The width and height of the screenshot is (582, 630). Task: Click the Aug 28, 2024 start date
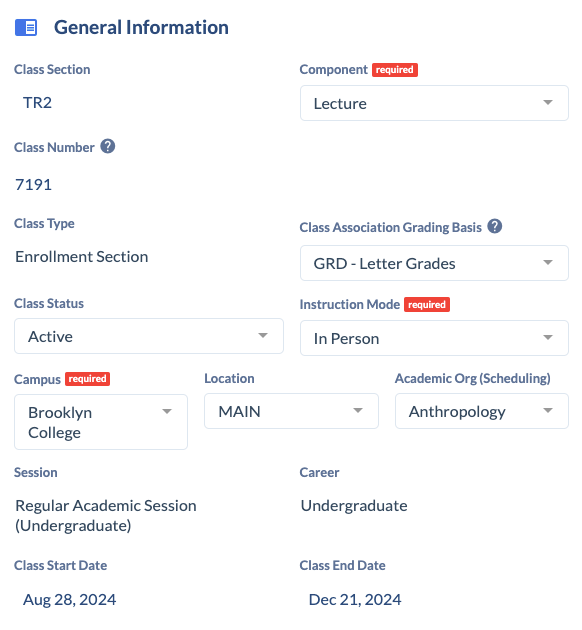[x=69, y=599]
